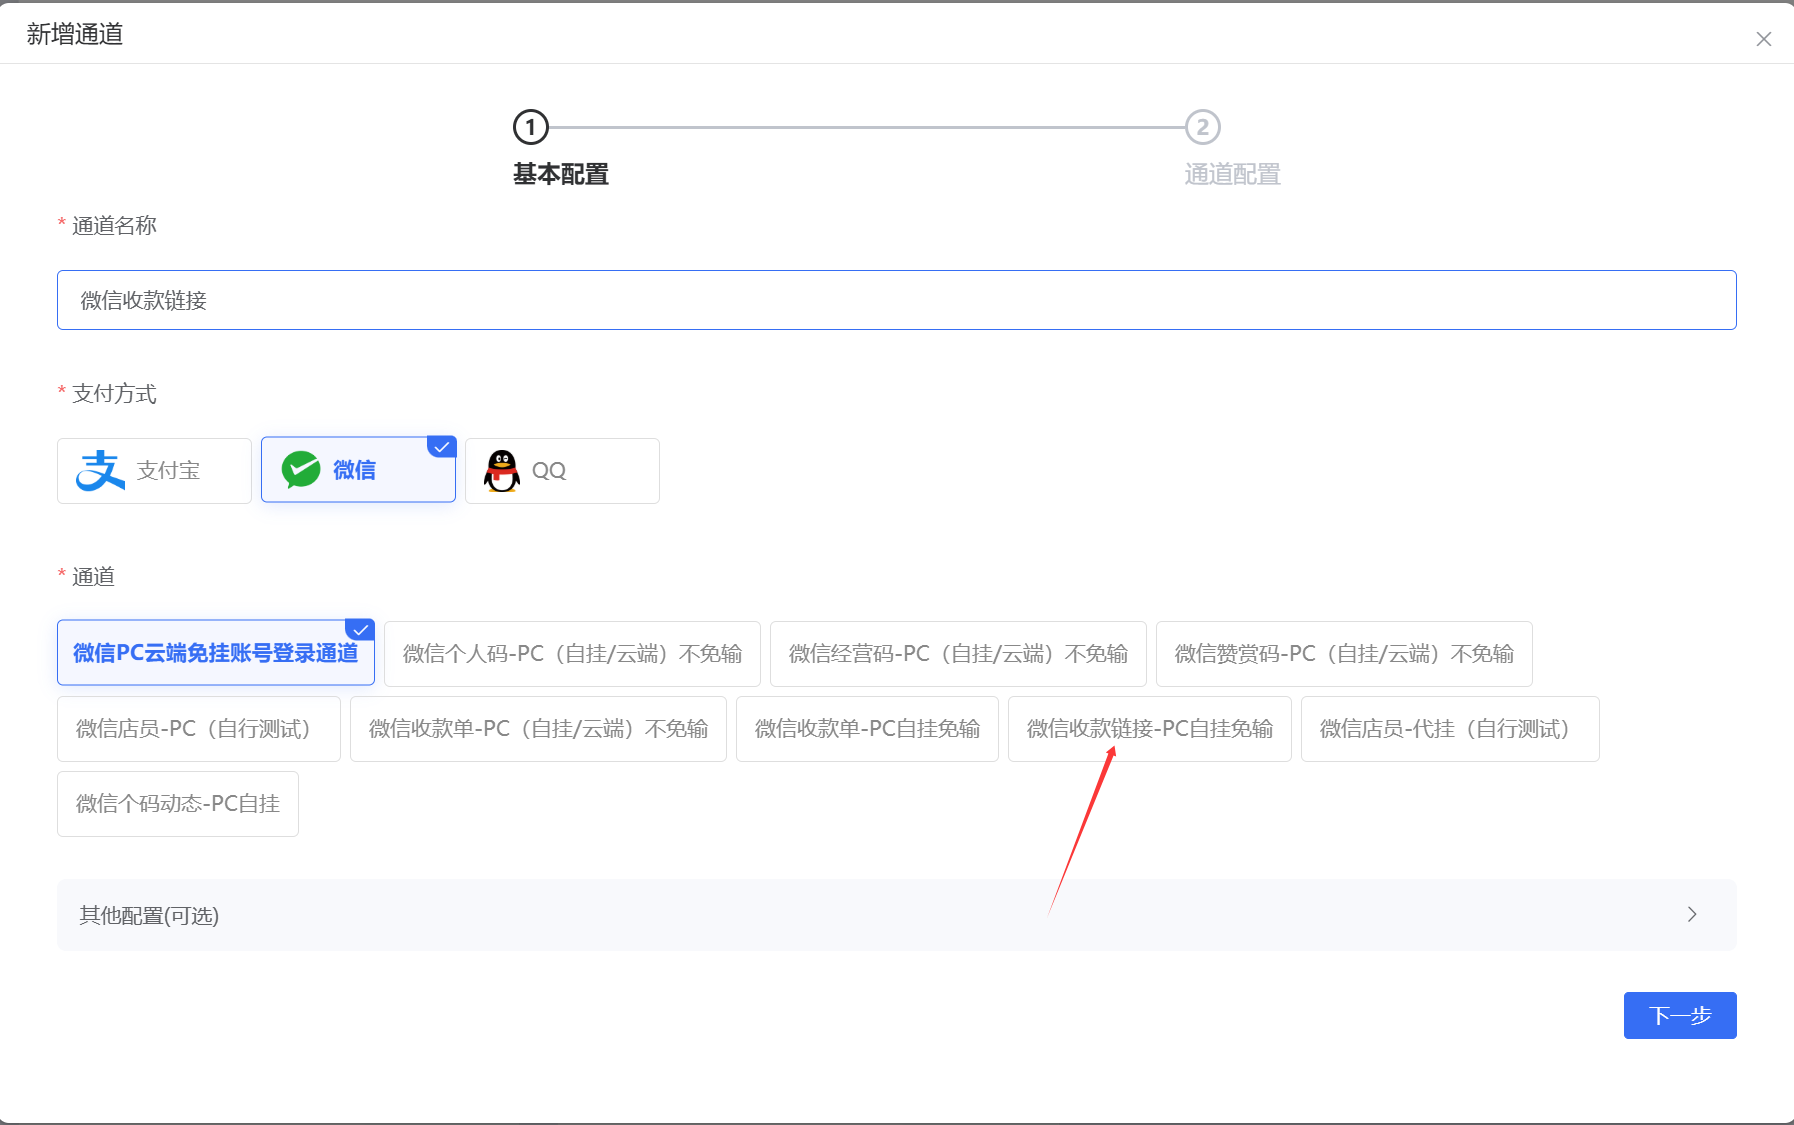
Task: Choose 支付宝 payment method
Action: pos(154,471)
